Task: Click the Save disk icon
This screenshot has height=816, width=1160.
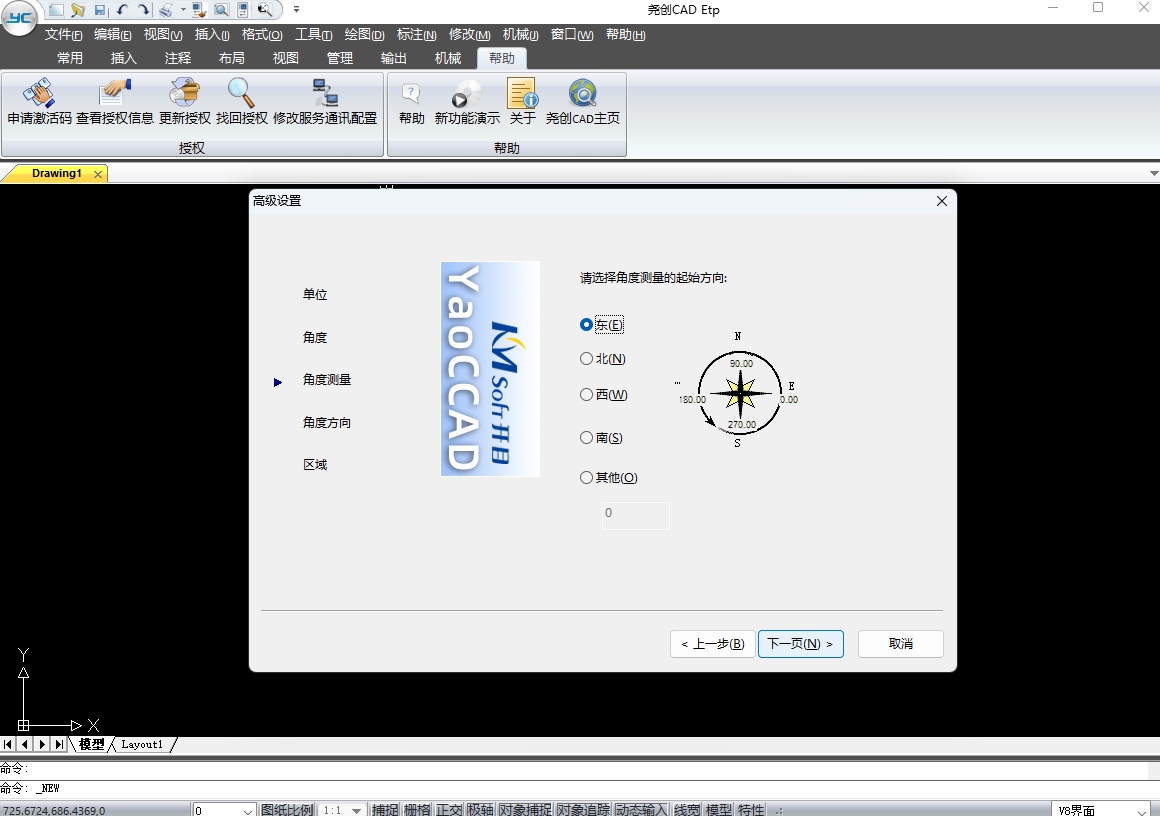Action: (x=100, y=10)
